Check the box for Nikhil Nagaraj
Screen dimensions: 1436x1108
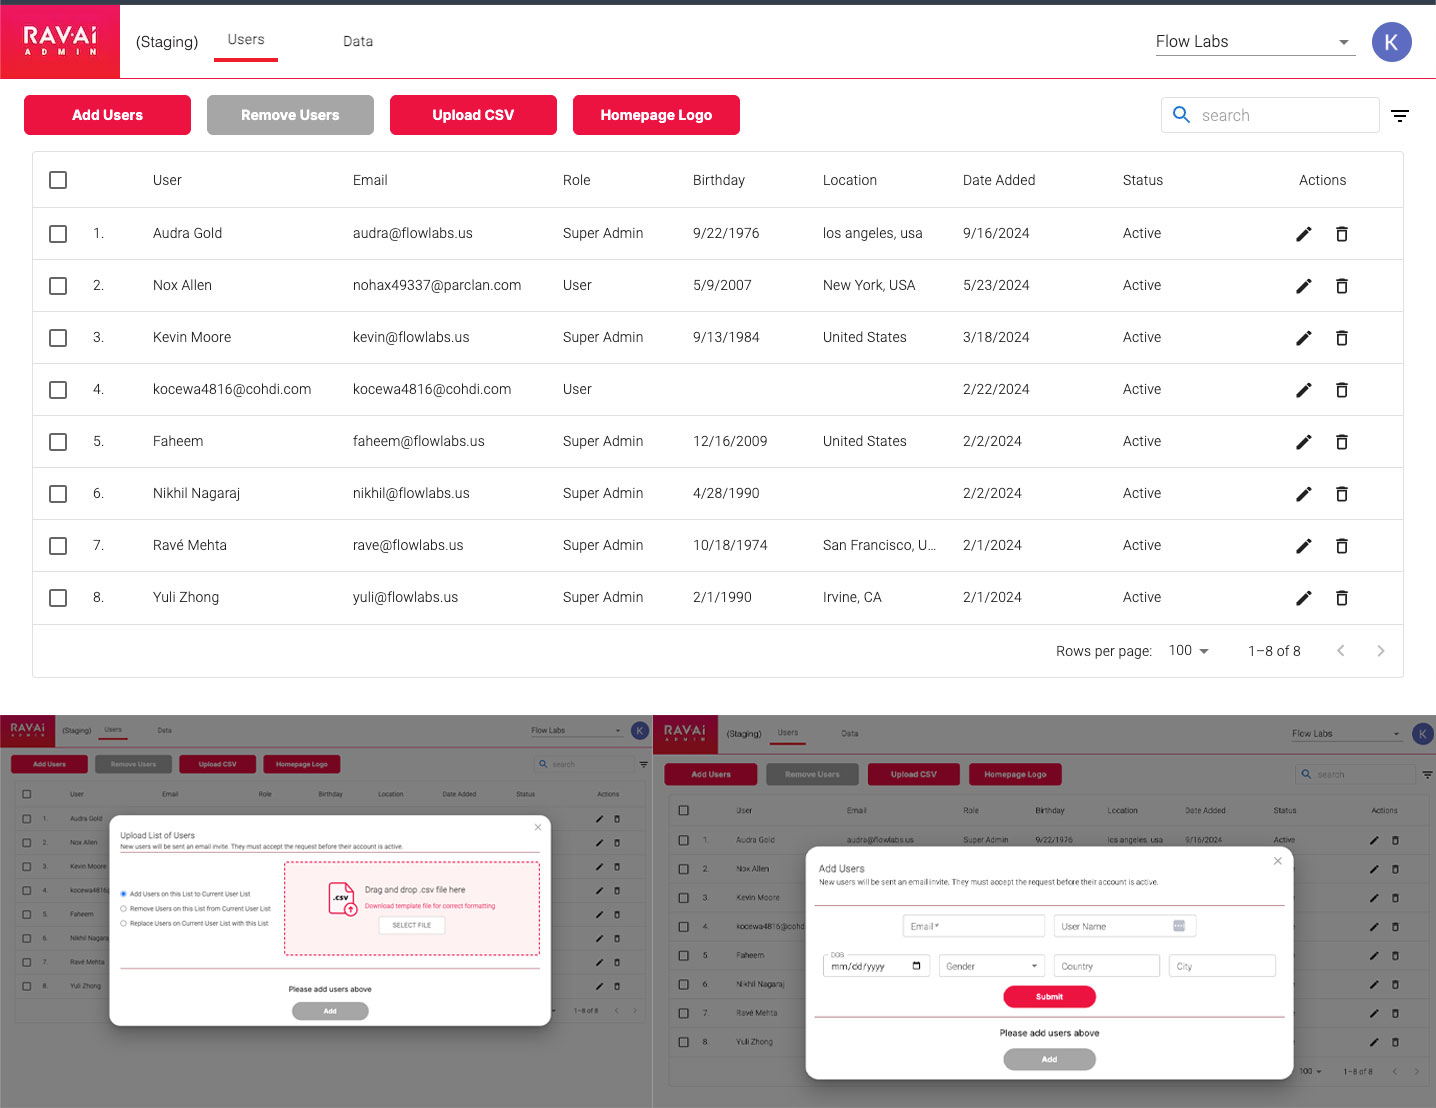58,494
